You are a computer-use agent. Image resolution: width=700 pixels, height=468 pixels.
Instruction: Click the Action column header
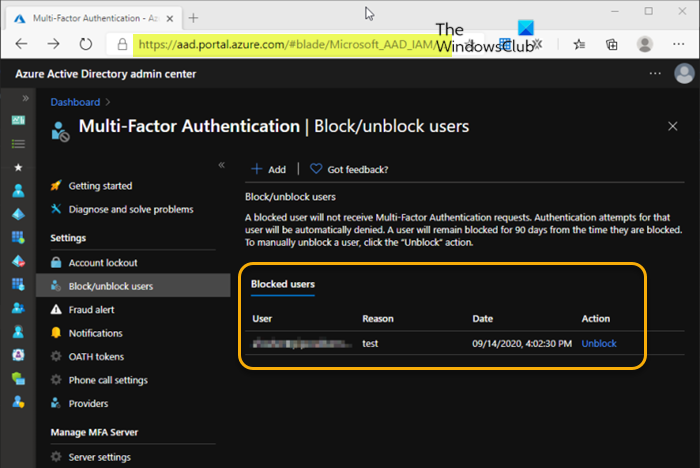pyautogui.click(x=596, y=318)
